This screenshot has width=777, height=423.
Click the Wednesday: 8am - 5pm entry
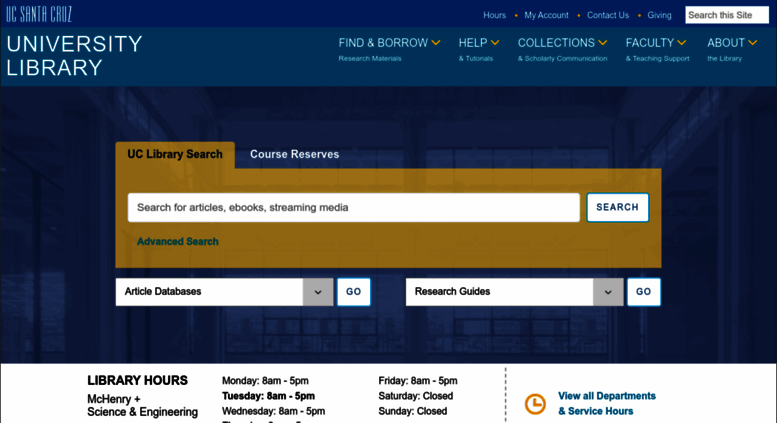point(274,412)
